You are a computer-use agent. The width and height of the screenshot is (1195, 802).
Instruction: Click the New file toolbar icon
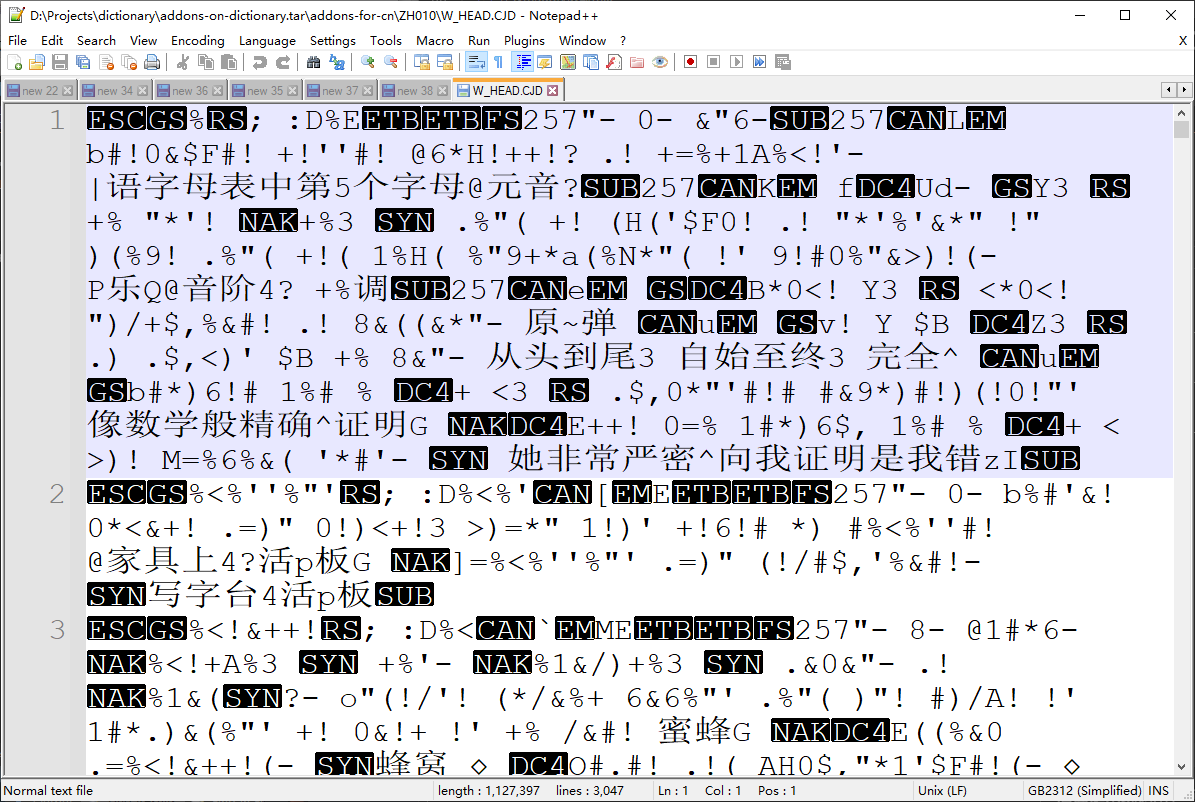pos(14,62)
